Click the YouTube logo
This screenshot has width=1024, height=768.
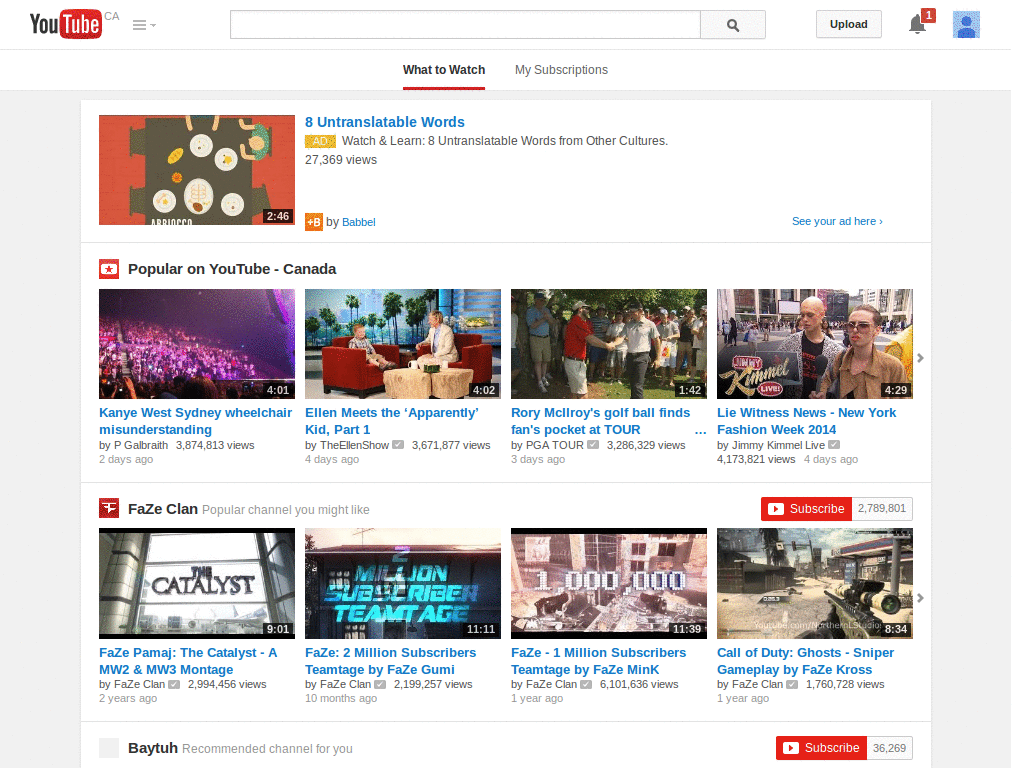pos(66,24)
